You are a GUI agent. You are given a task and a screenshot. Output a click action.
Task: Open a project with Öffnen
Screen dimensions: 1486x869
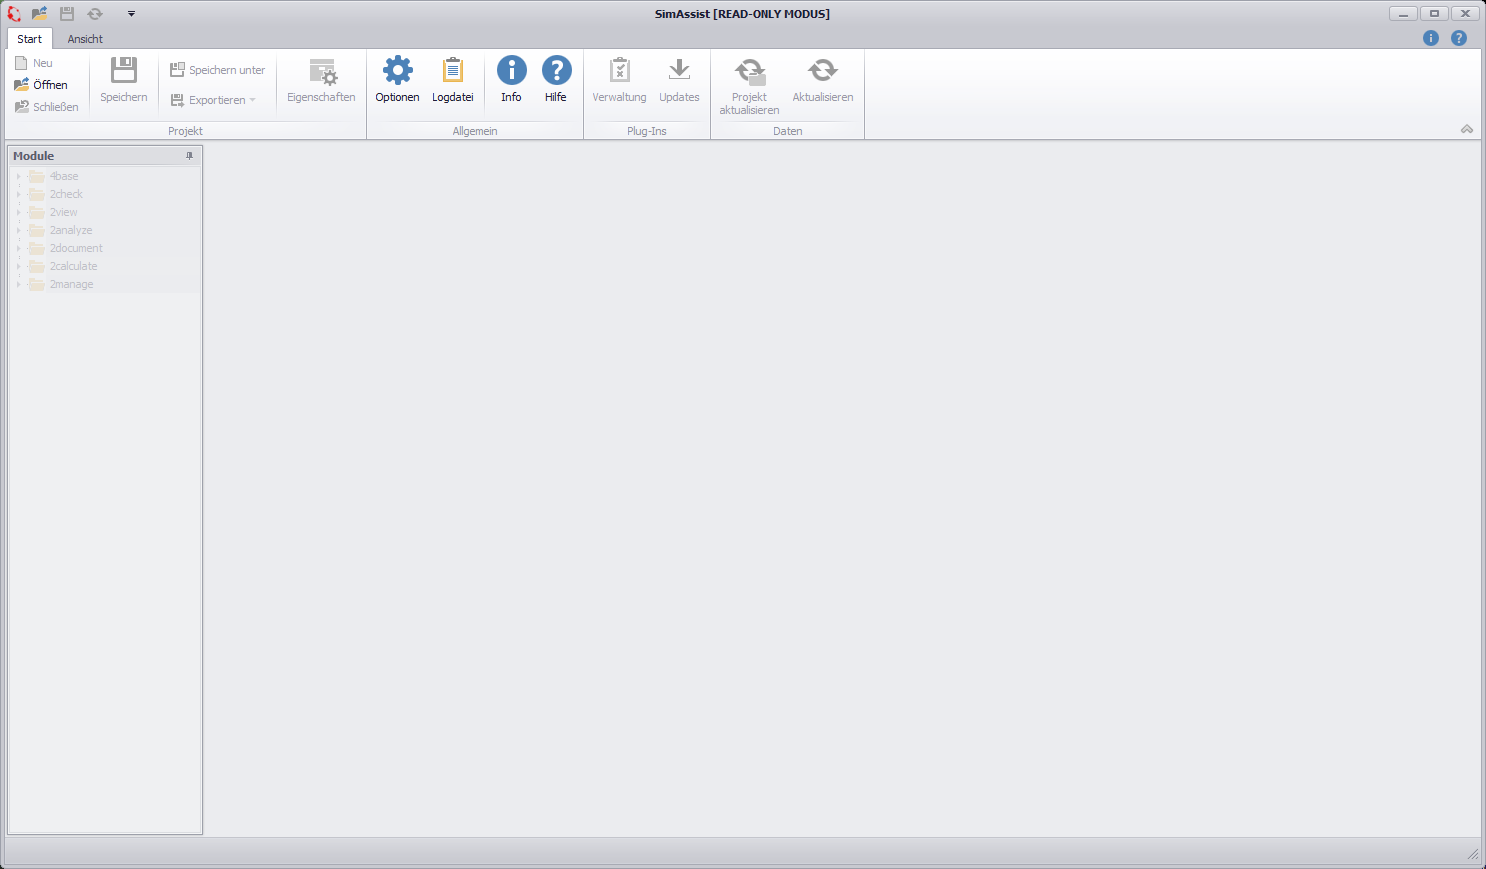tap(41, 85)
